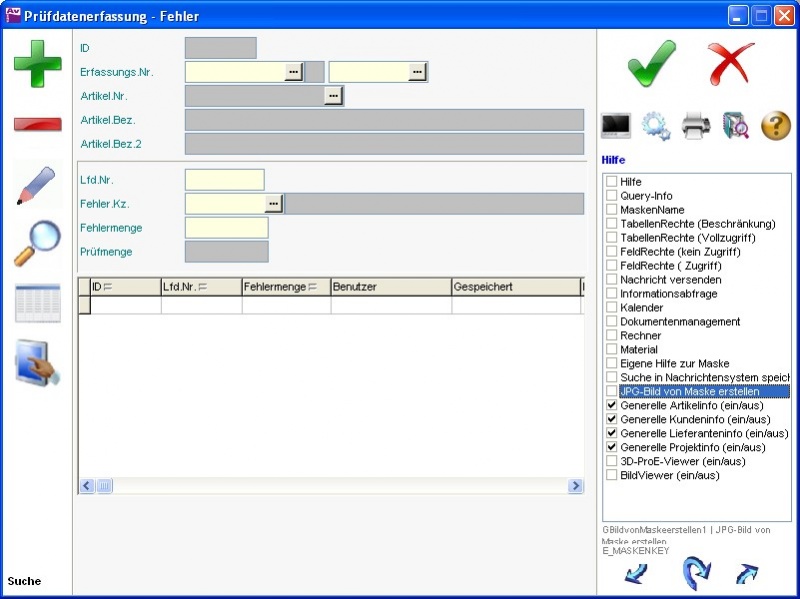
Task: Open the Artikel.Nr. lookup button
Action: [333, 96]
